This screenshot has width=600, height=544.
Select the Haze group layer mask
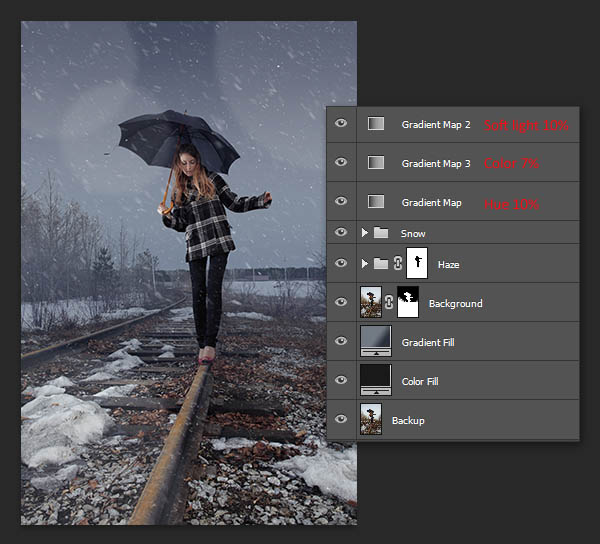415,264
